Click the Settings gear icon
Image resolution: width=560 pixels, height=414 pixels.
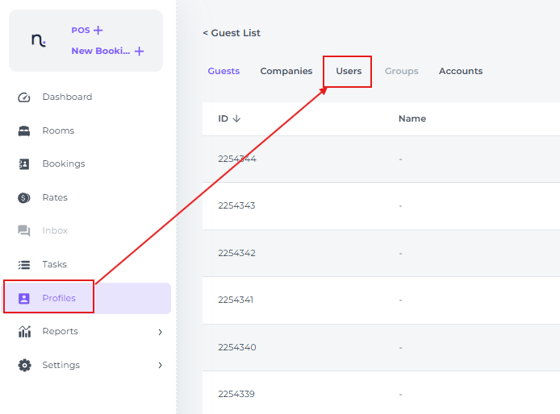tap(24, 365)
